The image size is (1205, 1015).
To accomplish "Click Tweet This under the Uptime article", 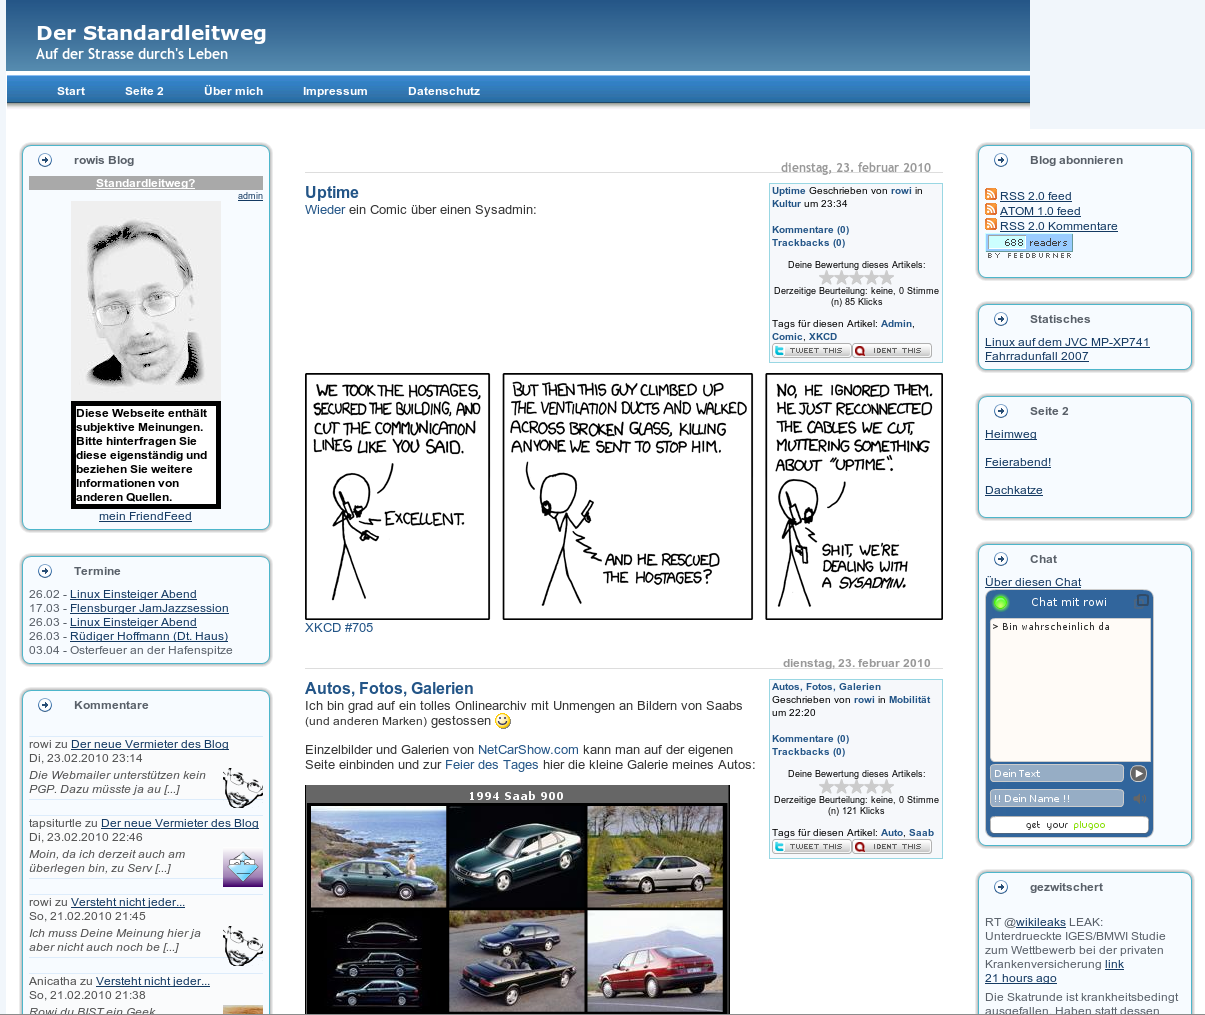I will coord(811,351).
